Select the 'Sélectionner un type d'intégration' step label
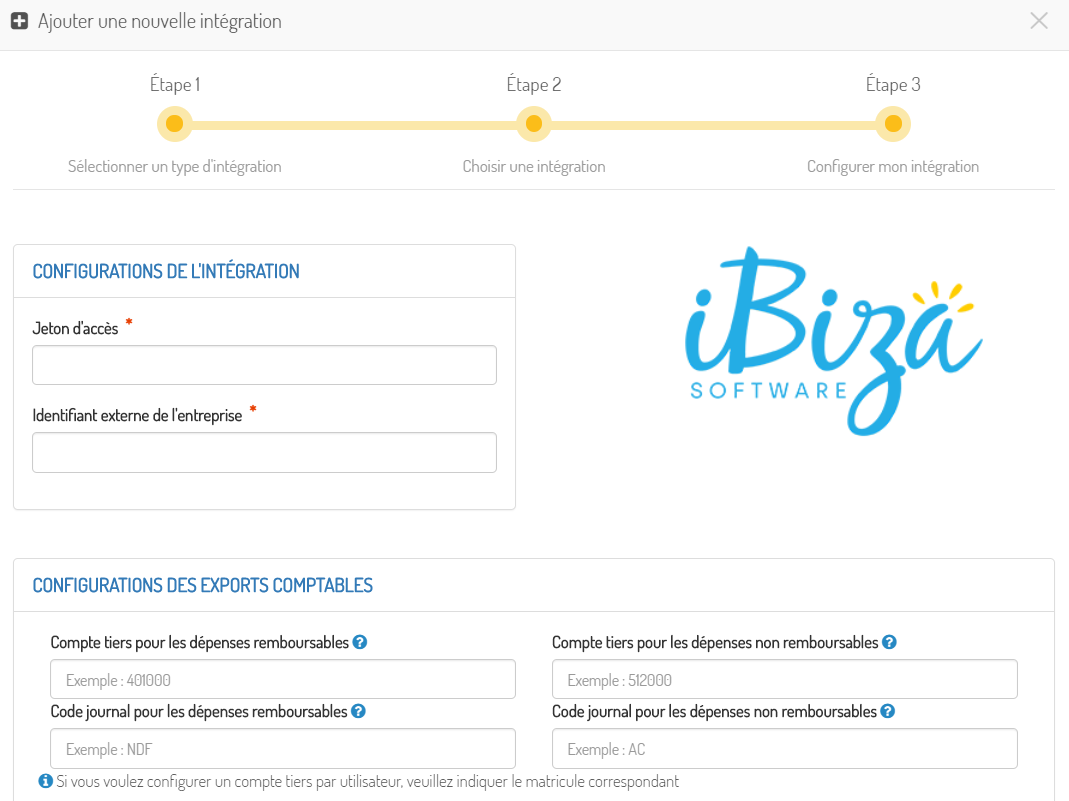1069x801 pixels. coord(175,166)
